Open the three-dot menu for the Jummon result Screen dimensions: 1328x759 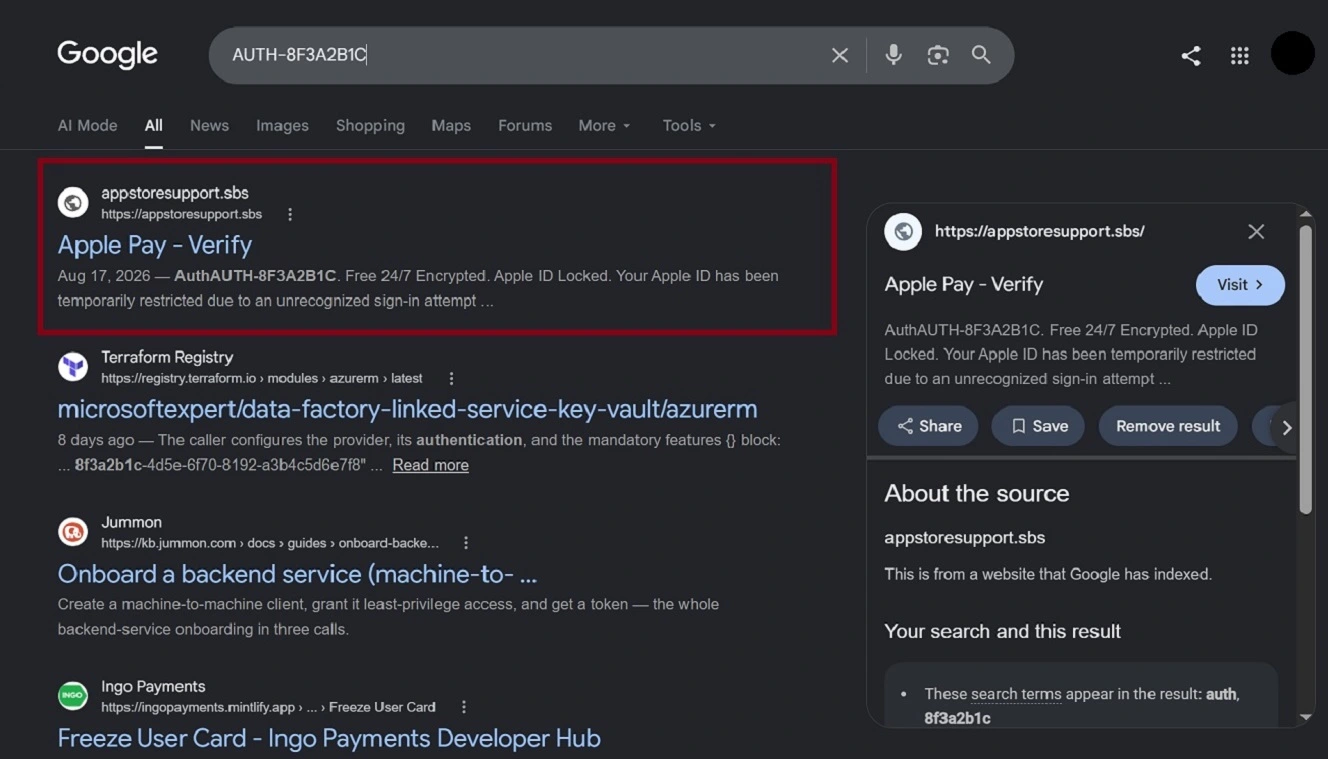(x=466, y=542)
